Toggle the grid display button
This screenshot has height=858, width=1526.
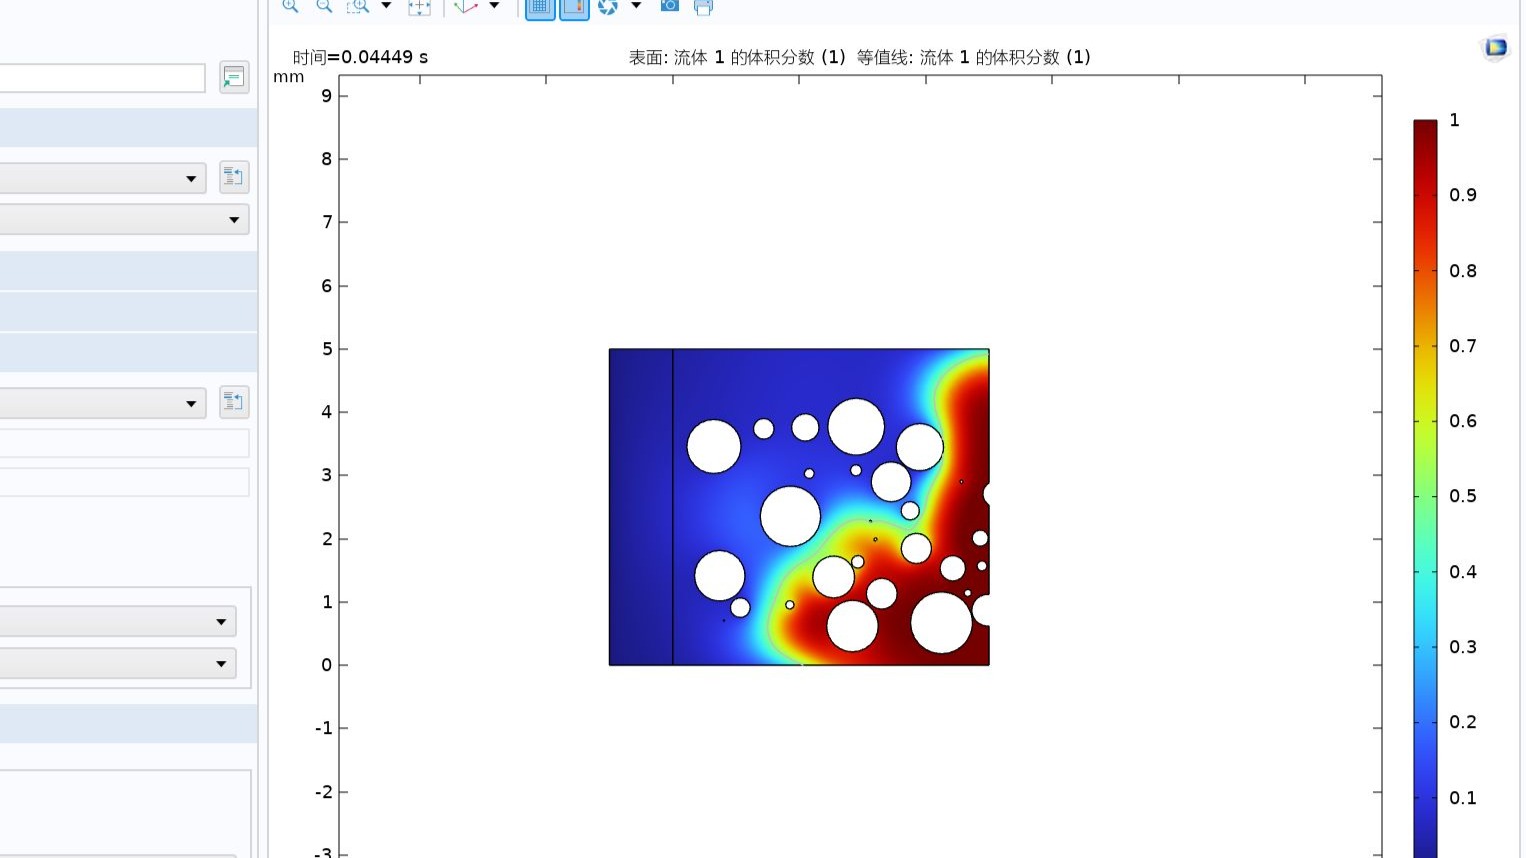(540, 7)
